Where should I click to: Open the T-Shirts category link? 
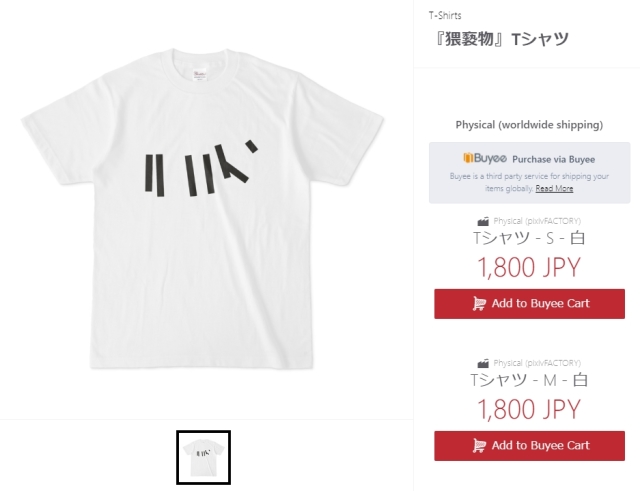click(445, 16)
